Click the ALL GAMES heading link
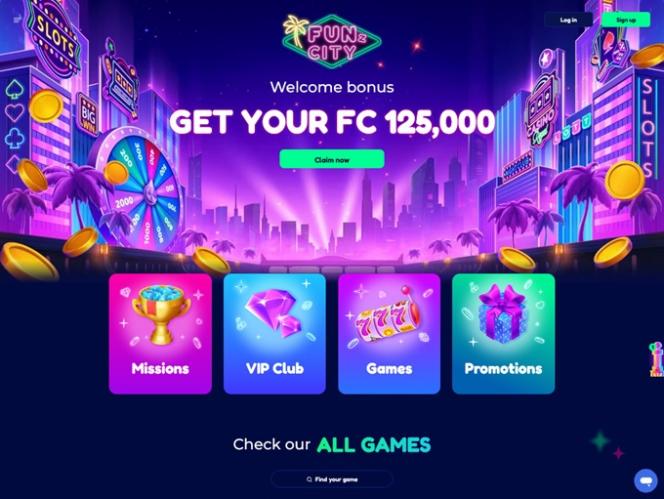 pos(374,445)
